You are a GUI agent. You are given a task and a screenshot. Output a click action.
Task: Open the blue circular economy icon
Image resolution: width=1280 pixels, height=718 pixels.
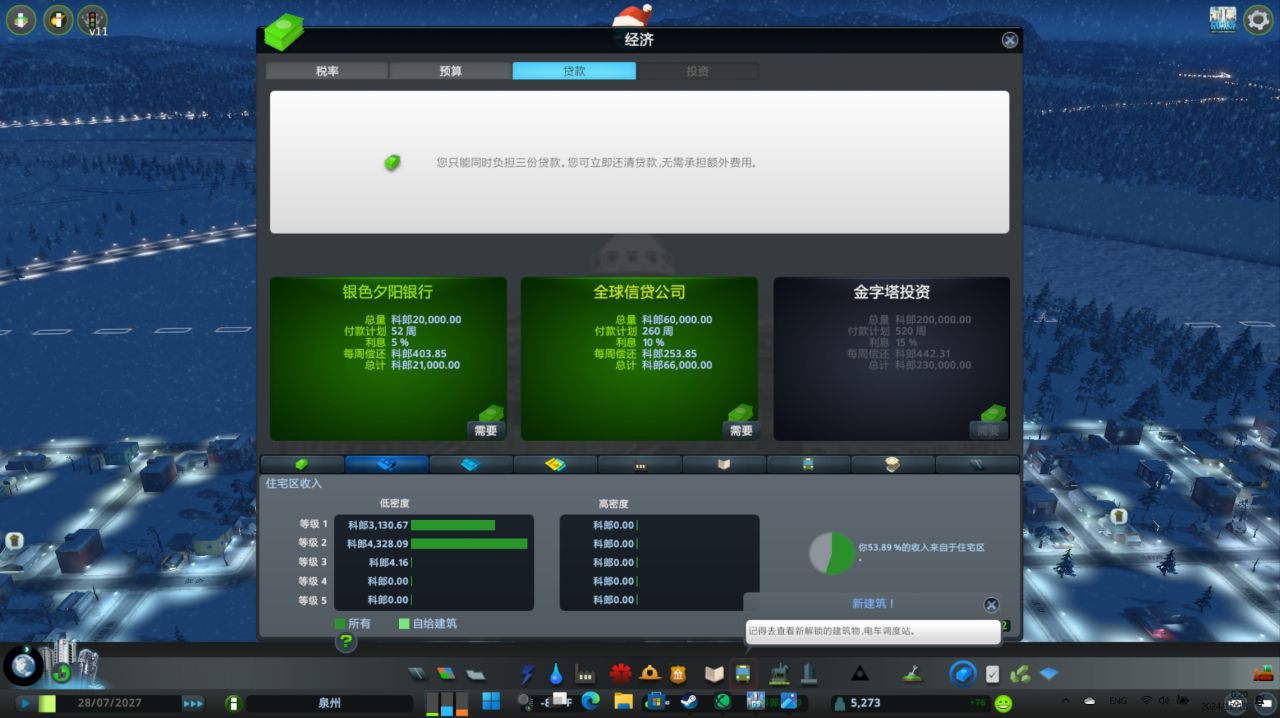962,673
